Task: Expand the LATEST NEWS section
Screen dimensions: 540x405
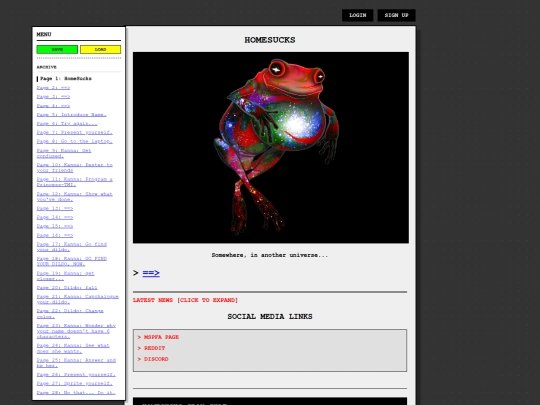Action: (x=185, y=300)
